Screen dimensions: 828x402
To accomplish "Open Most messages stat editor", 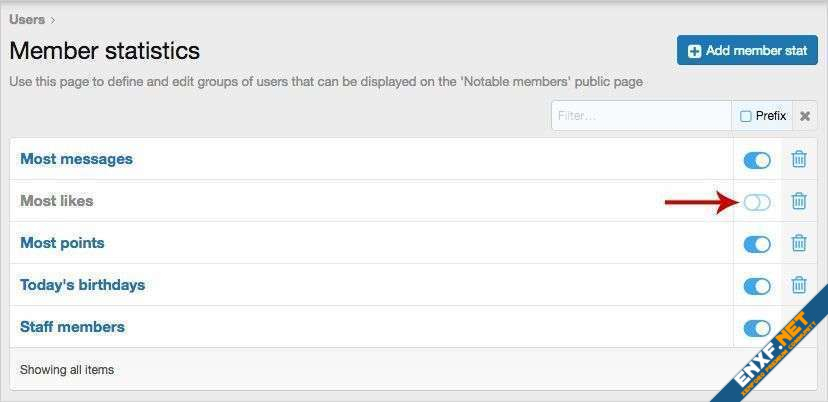I will pyautogui.click(x=76, y=159).
